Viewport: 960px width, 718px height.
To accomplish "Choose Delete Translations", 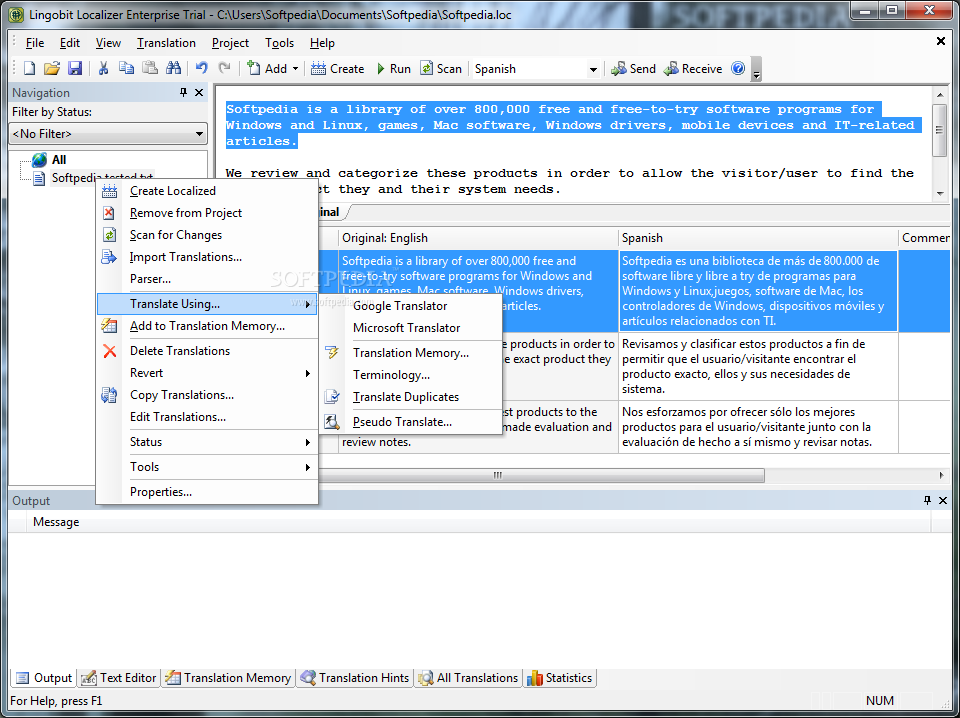I will tap(207, 351).
